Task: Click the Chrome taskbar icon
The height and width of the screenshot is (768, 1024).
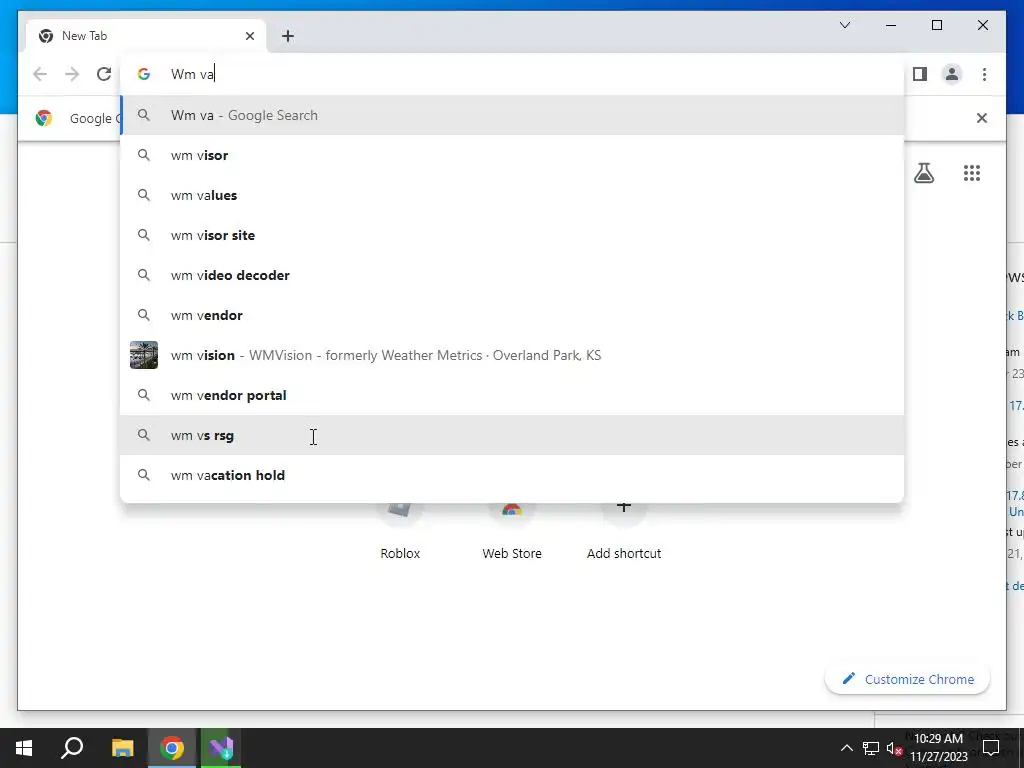Action: click(172, 748)
